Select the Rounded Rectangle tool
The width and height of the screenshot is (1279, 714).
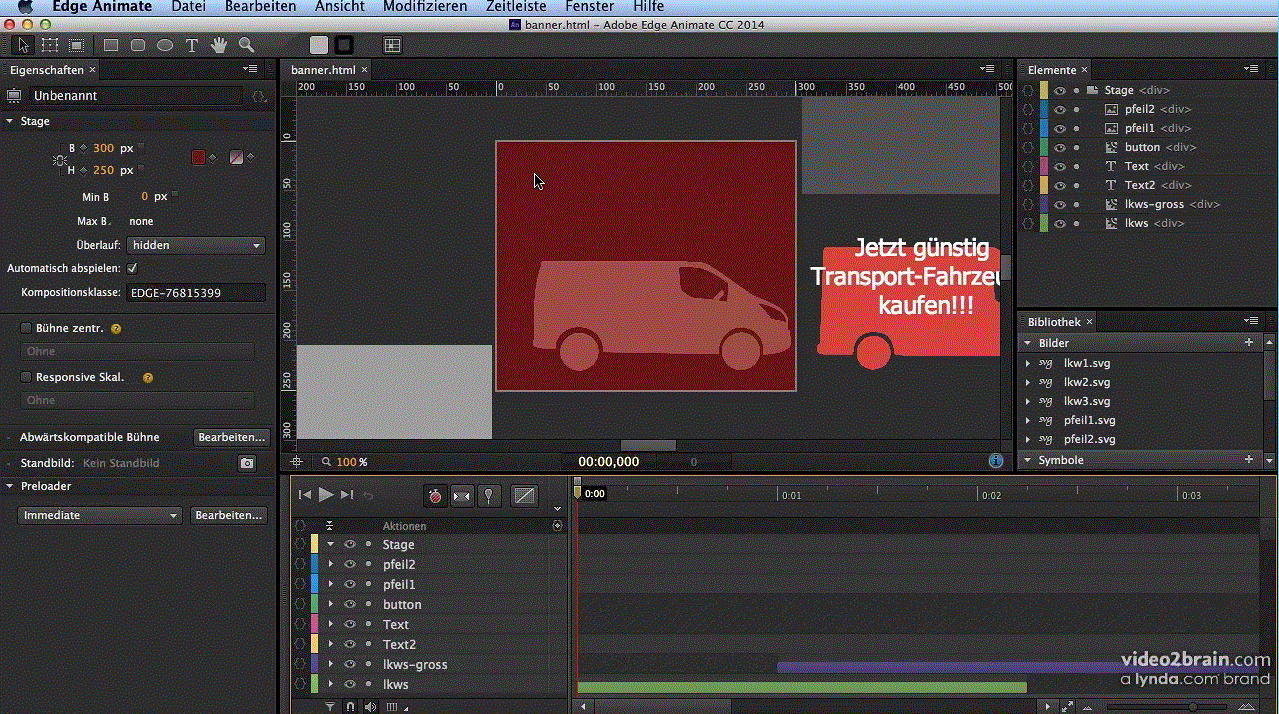(x=138, y=45)
